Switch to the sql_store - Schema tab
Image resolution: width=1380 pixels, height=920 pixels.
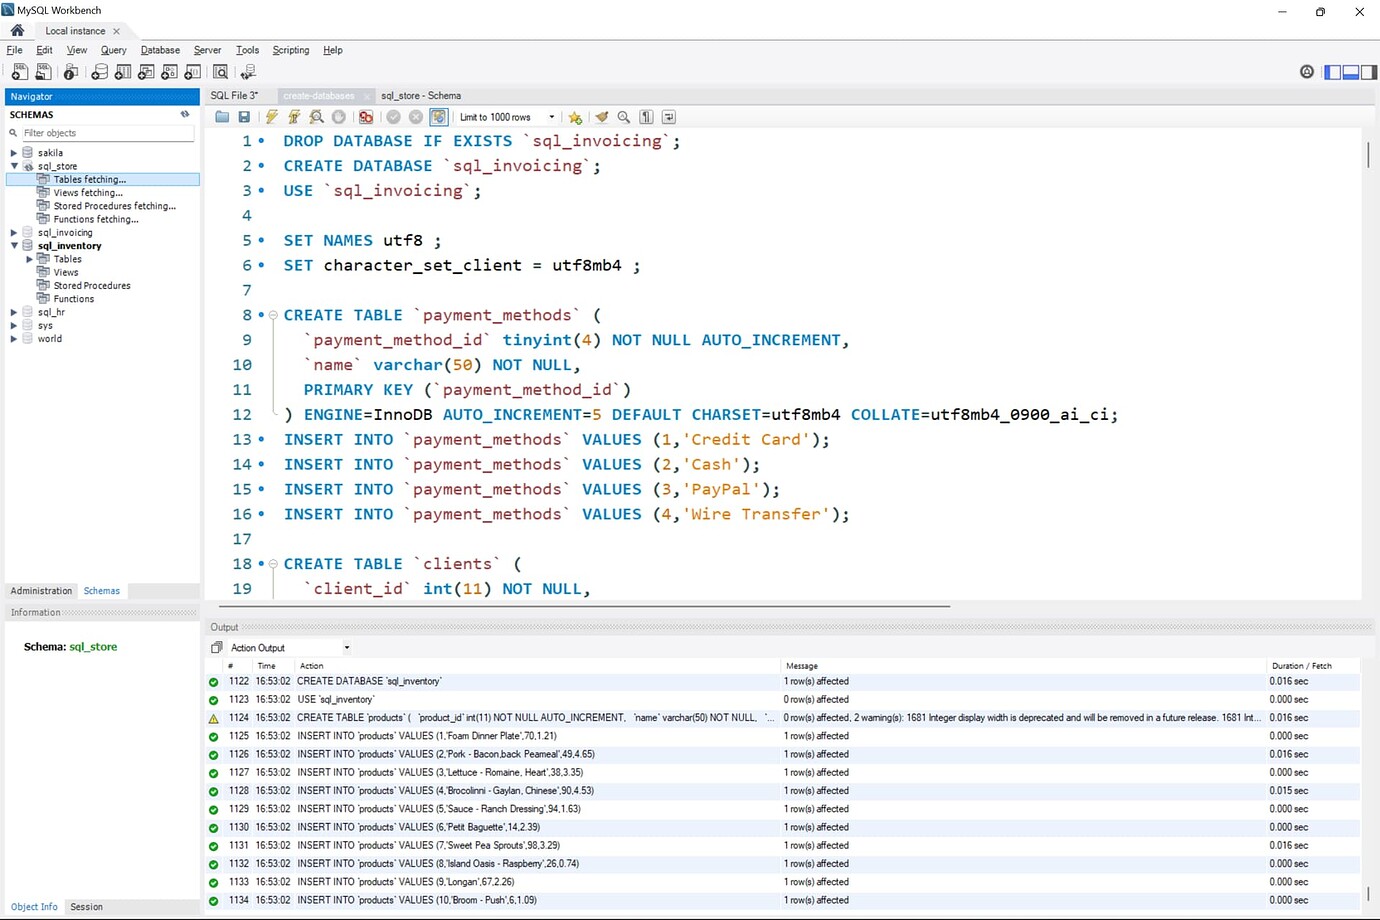421,96
